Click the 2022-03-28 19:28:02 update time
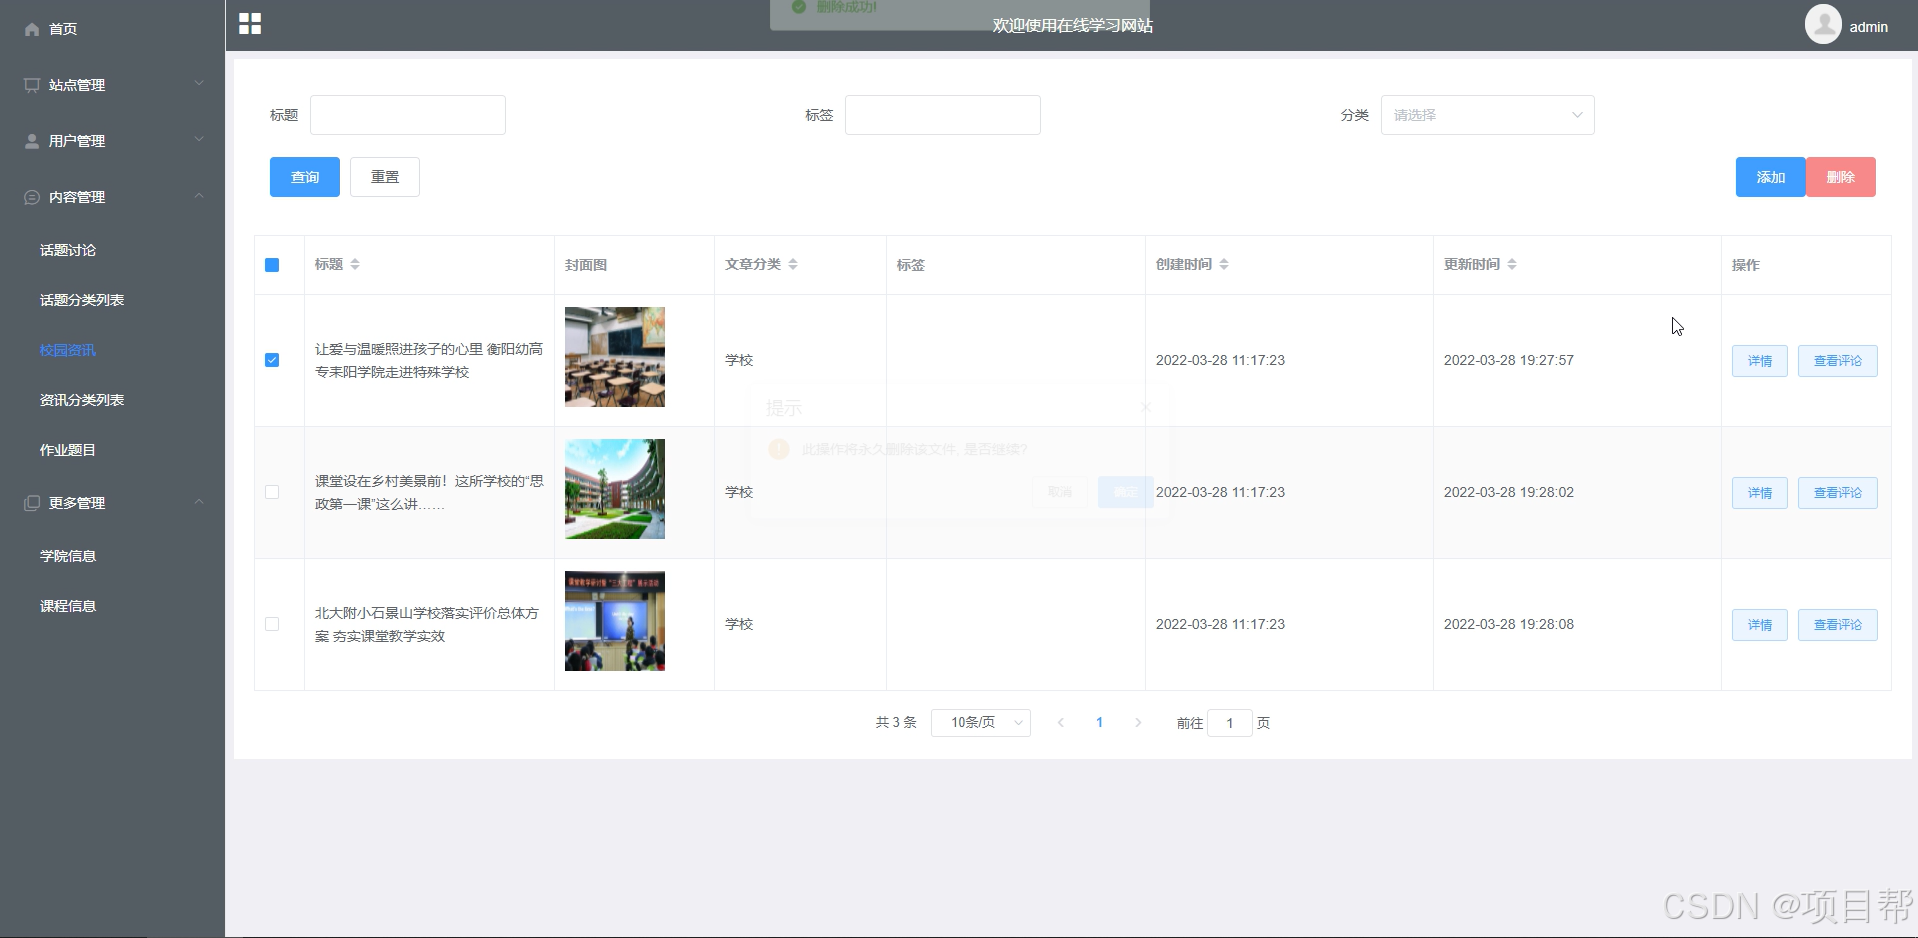 coord(1509,492)
